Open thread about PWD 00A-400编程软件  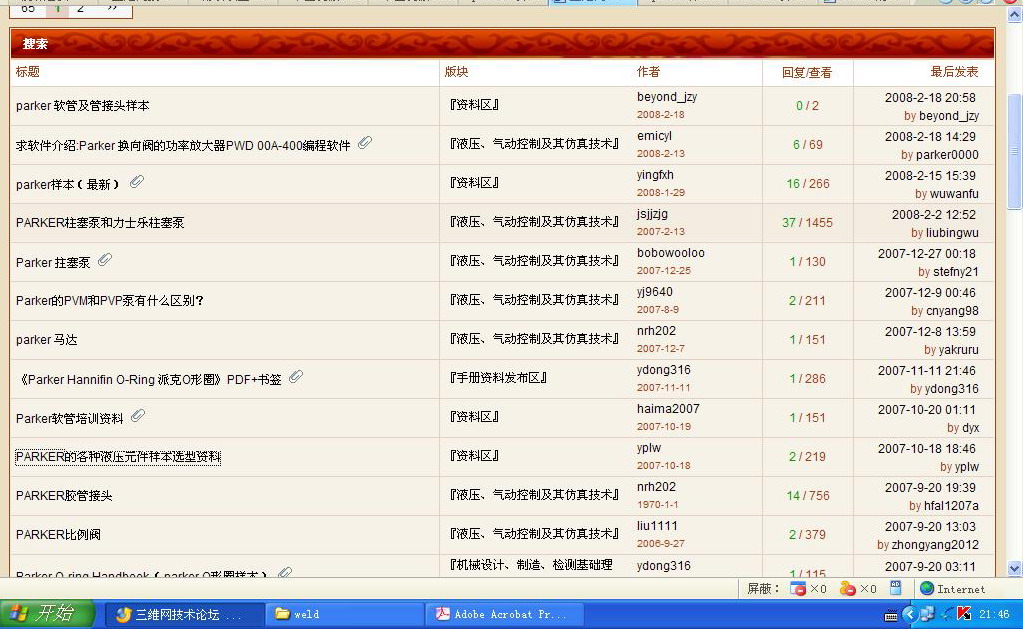(183, 146)
